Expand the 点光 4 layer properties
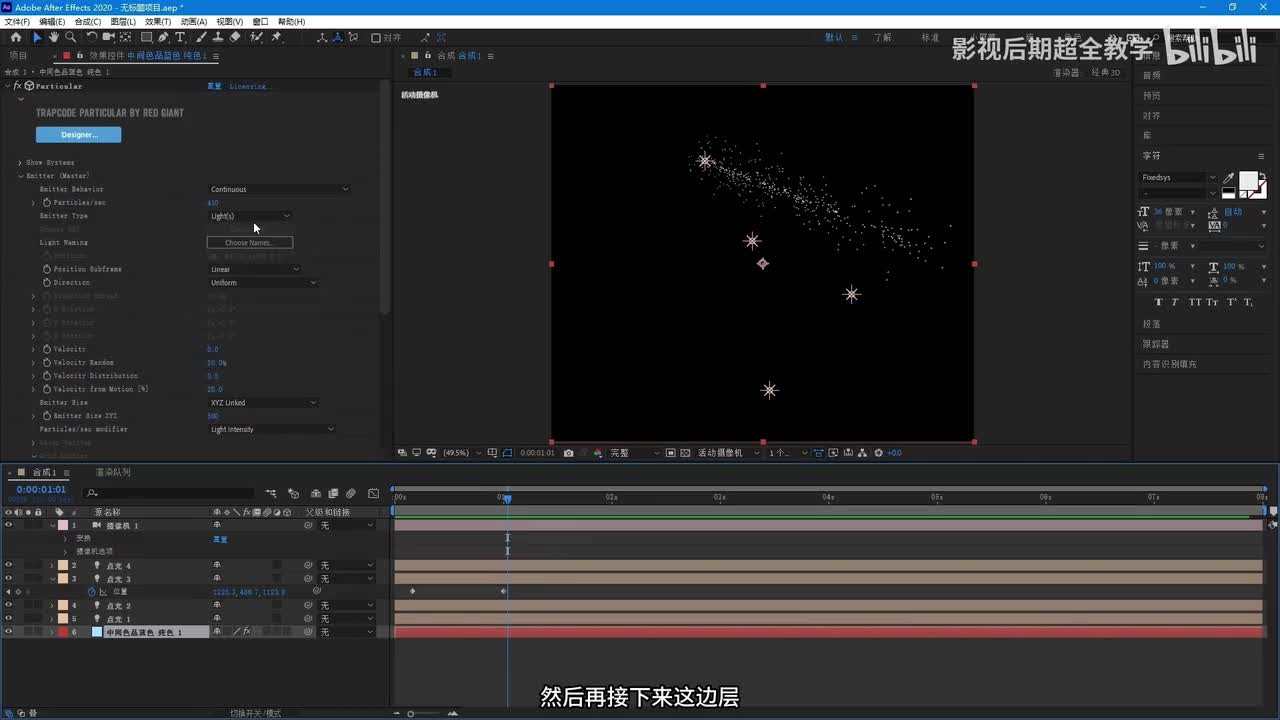Viewport: 1280px width, 720px height. pos(52,565)
